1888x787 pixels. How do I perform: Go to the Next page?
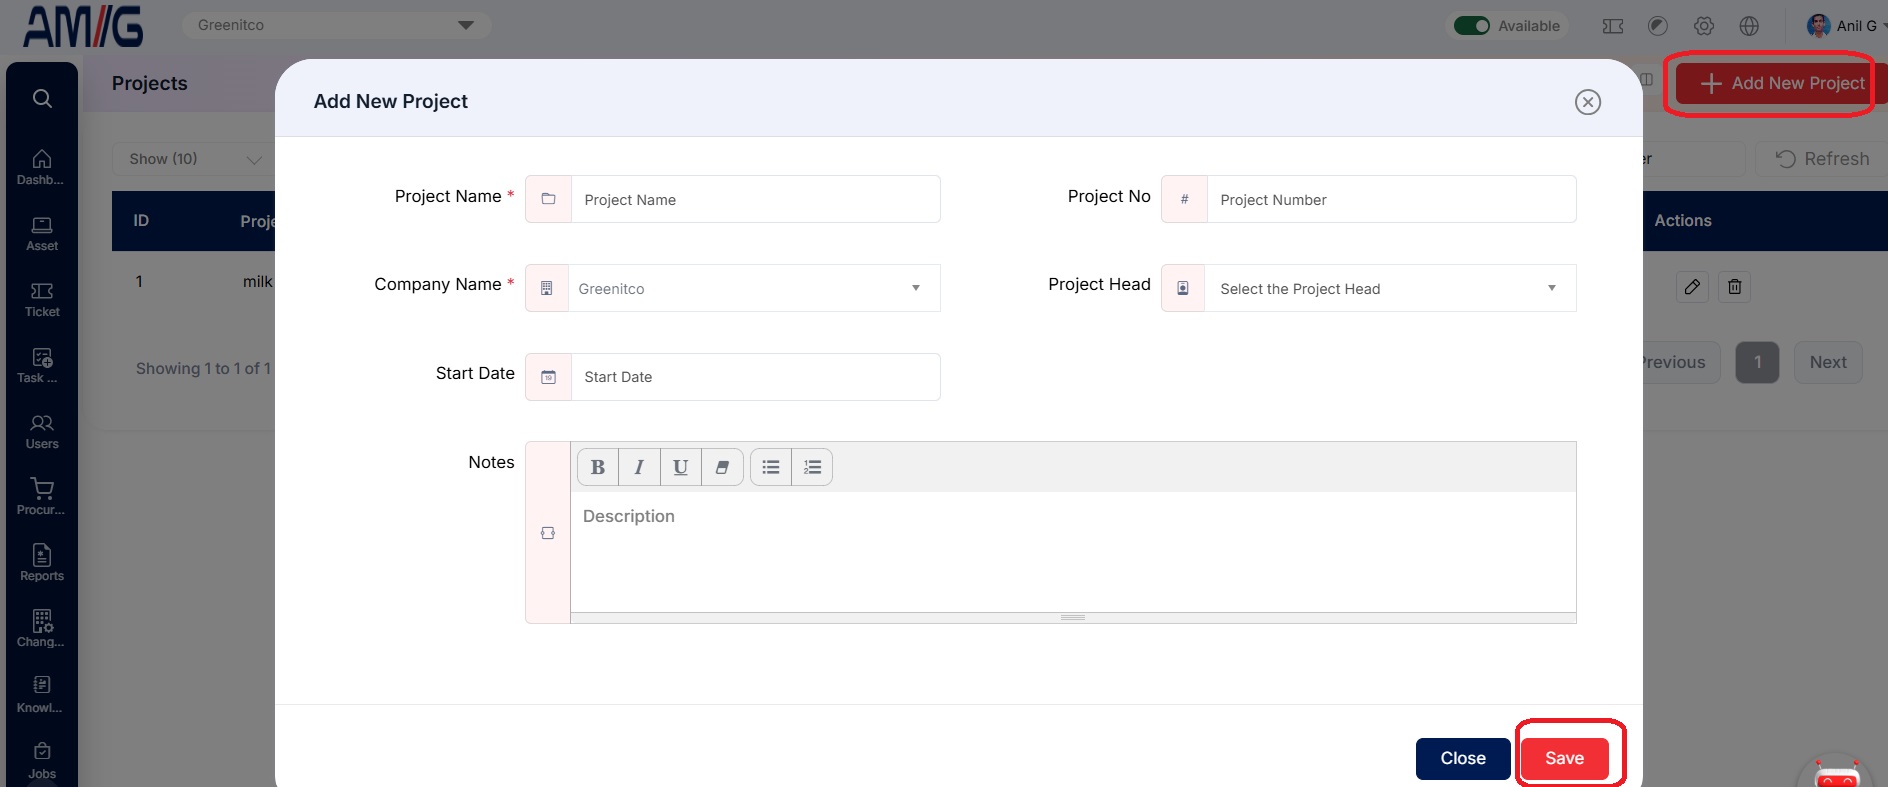pyautogui.click(x=1828, y=362)
